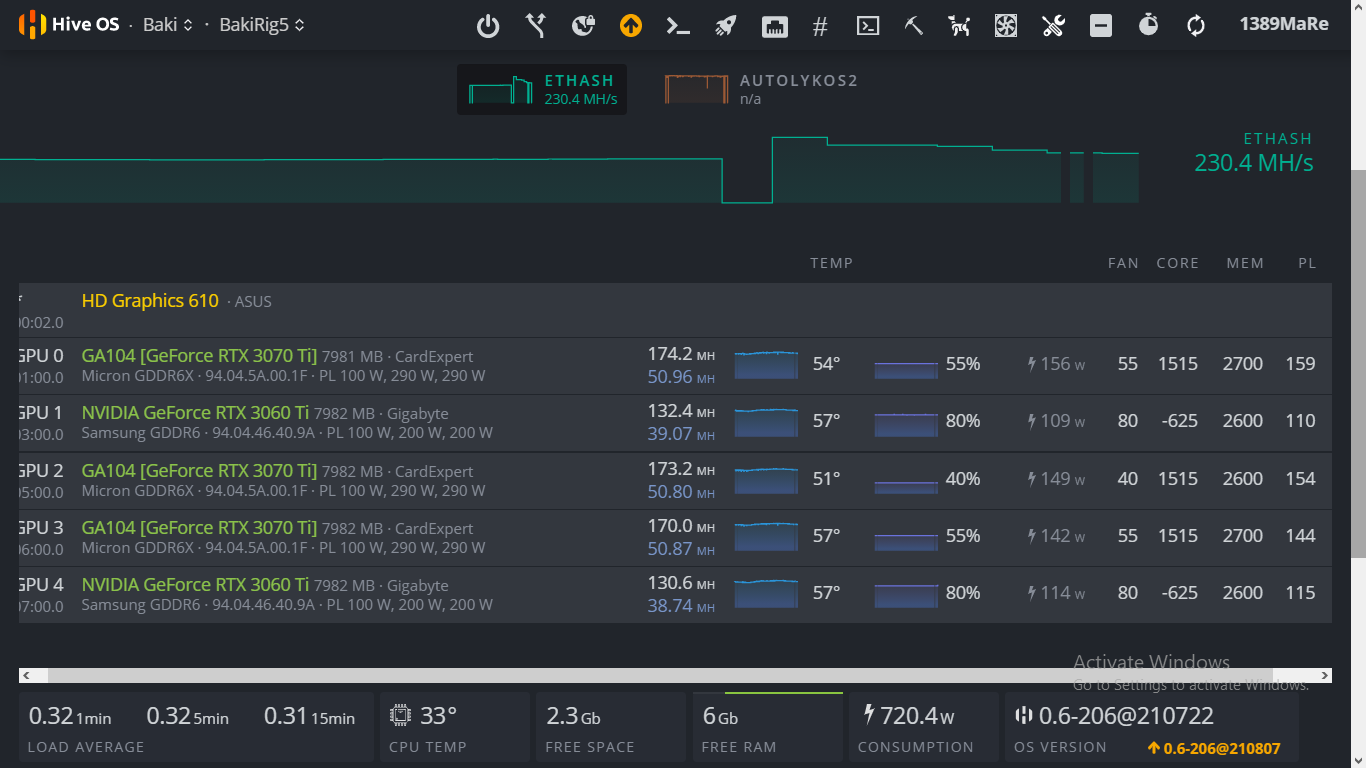Click the hash tag icon
This screenshot has width=1366, height=768.
click(820, 27)
